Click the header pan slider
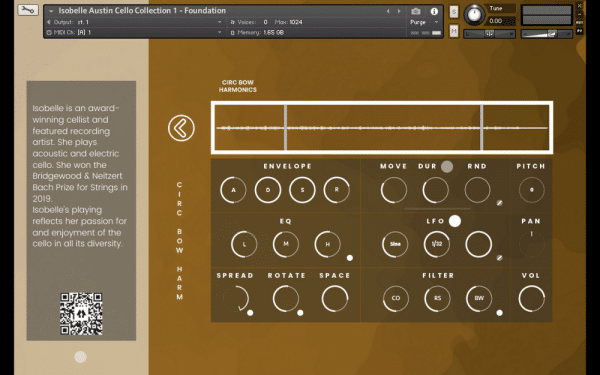Image resolution: width=600 pixels, height=375 pixels. [x=489, y=34]
